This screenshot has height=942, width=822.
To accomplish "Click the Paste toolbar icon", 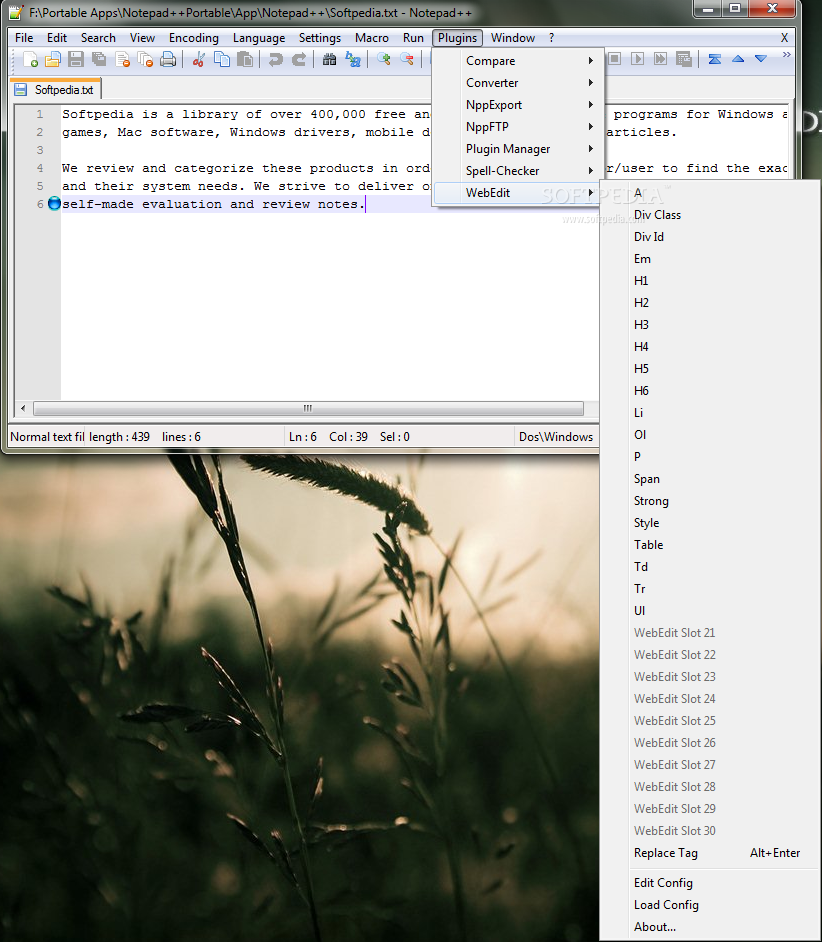I will pyautogui.click(x=245, y=59).
